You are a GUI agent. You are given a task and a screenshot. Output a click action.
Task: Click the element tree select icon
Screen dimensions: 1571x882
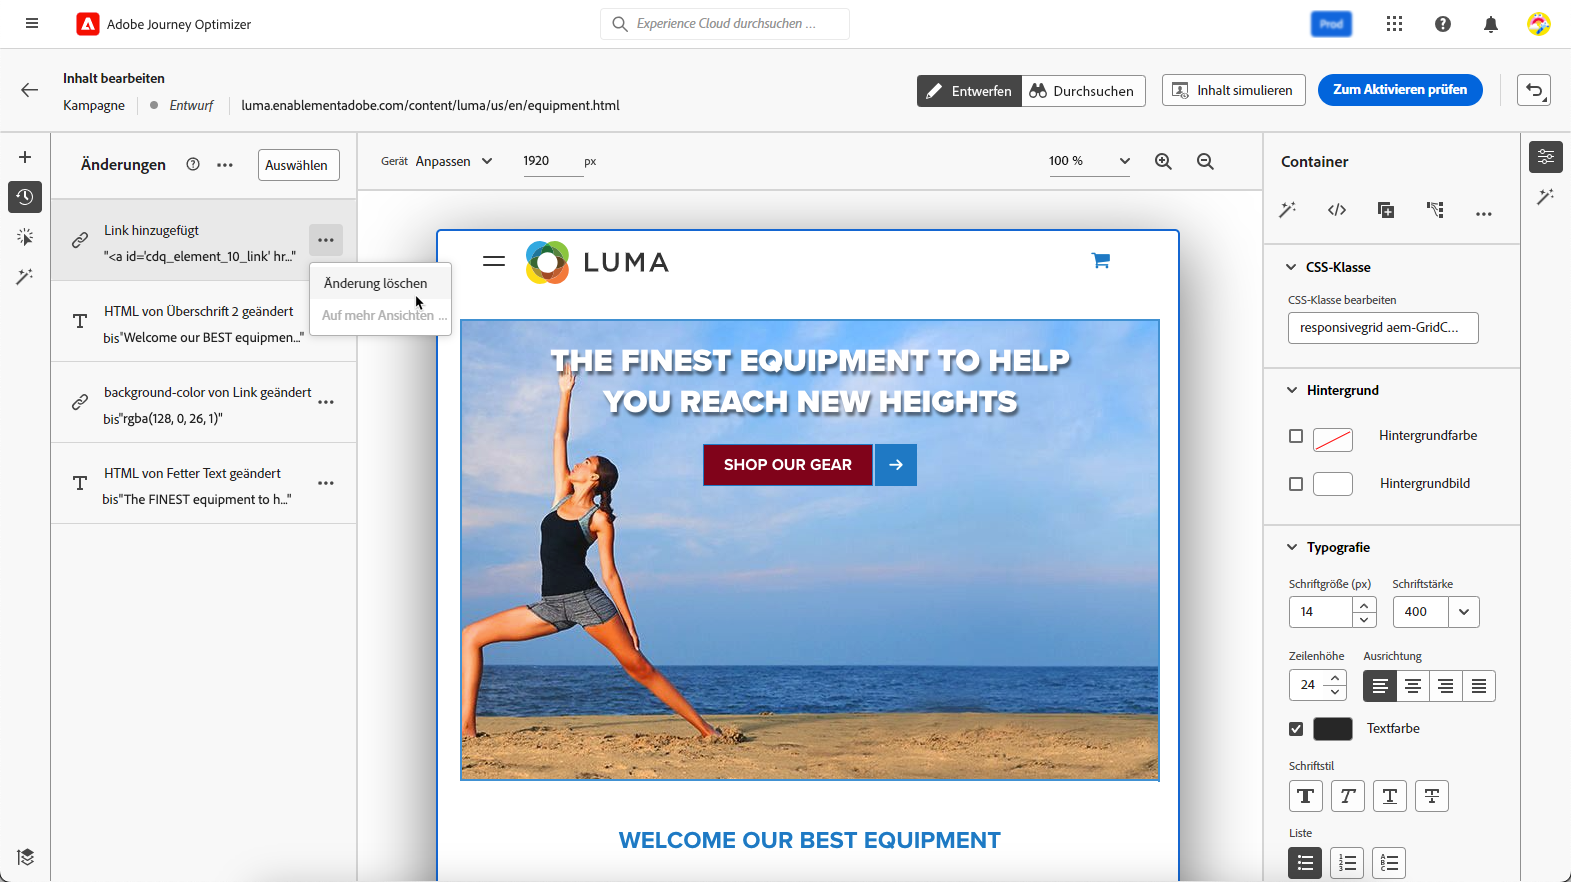point(1435,210)
